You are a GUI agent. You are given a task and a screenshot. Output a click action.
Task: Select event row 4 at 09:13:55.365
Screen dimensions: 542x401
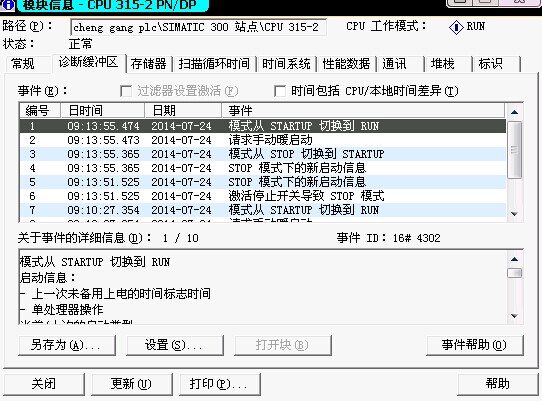coord(263,168)
